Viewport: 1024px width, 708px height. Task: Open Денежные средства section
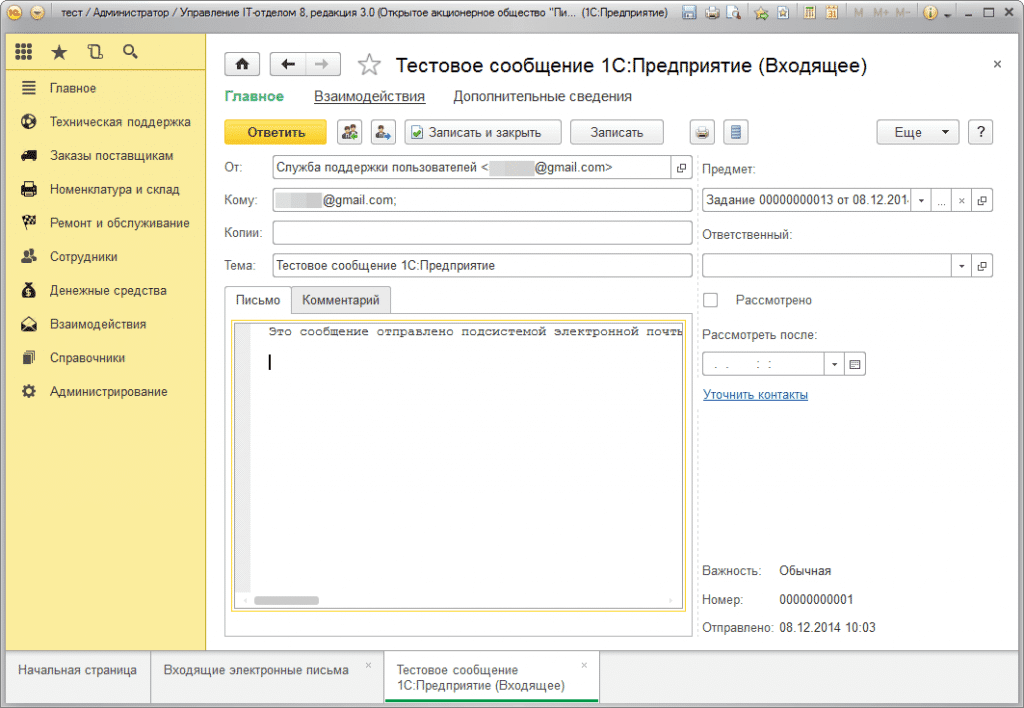pyautogui.click(x=106, y=291)
